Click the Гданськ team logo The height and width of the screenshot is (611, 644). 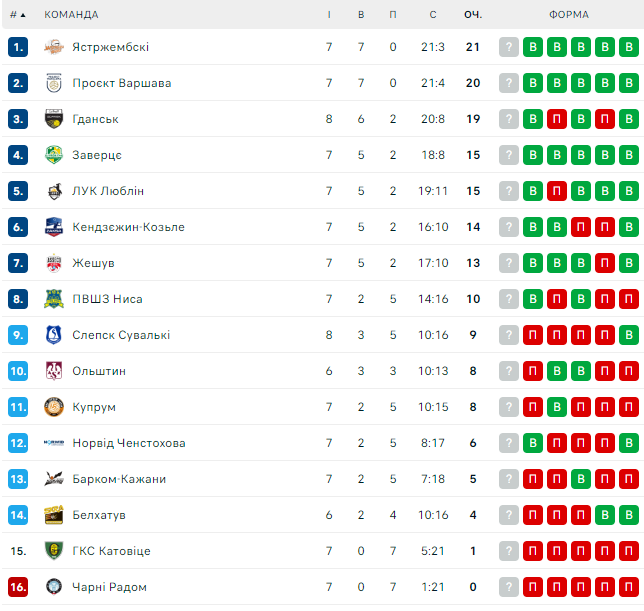(54, 119)
